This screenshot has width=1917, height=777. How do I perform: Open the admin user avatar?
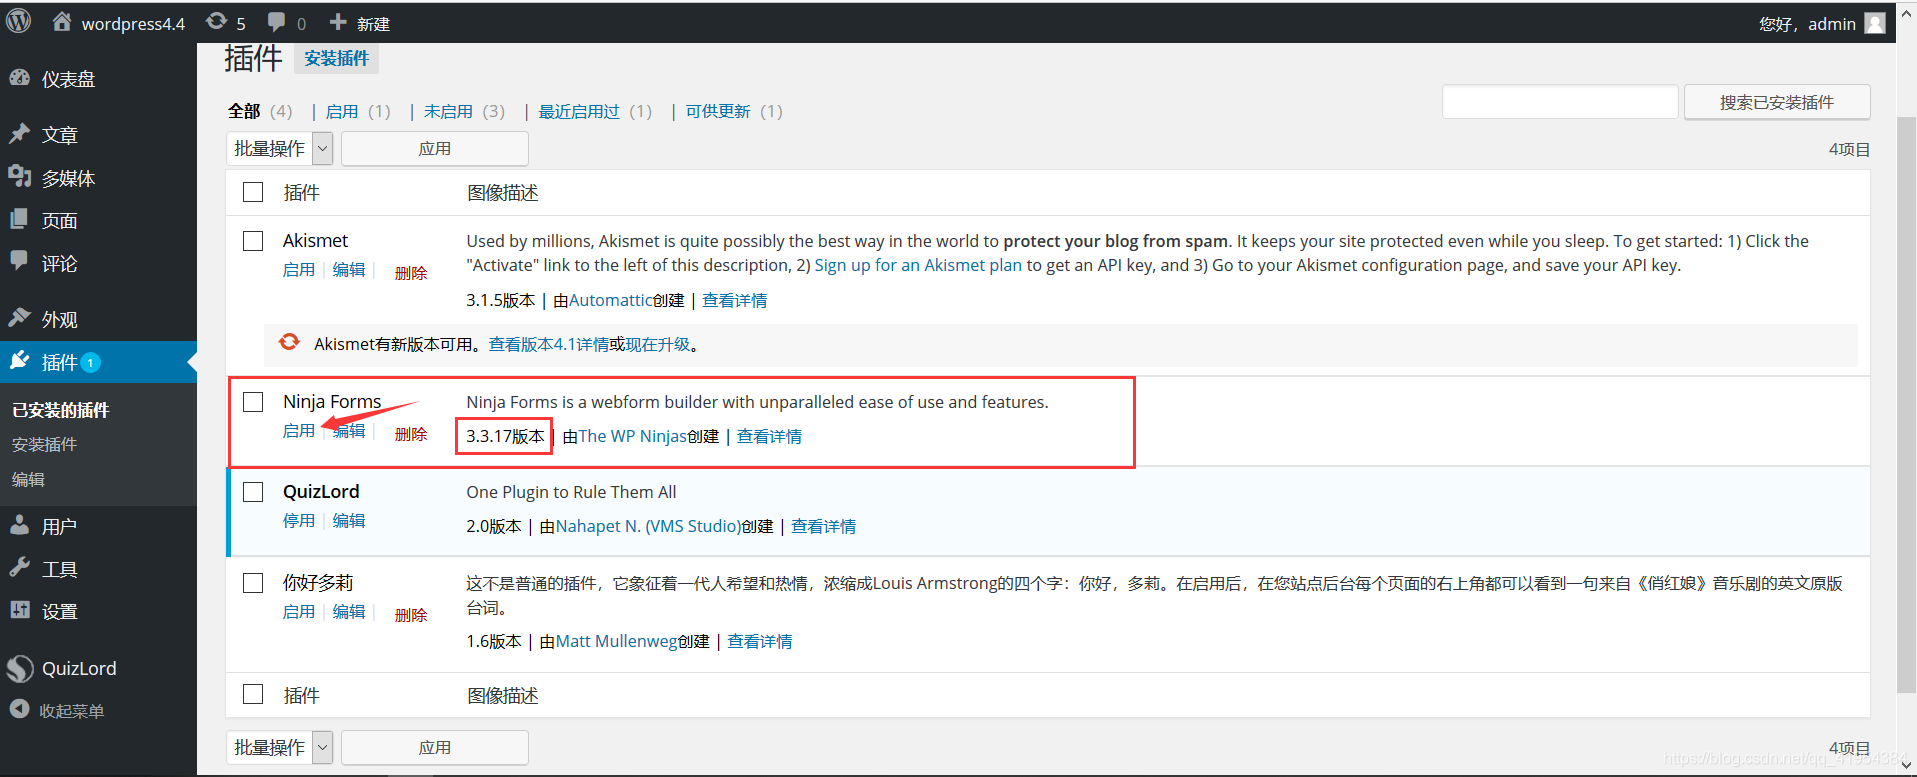1875,23
